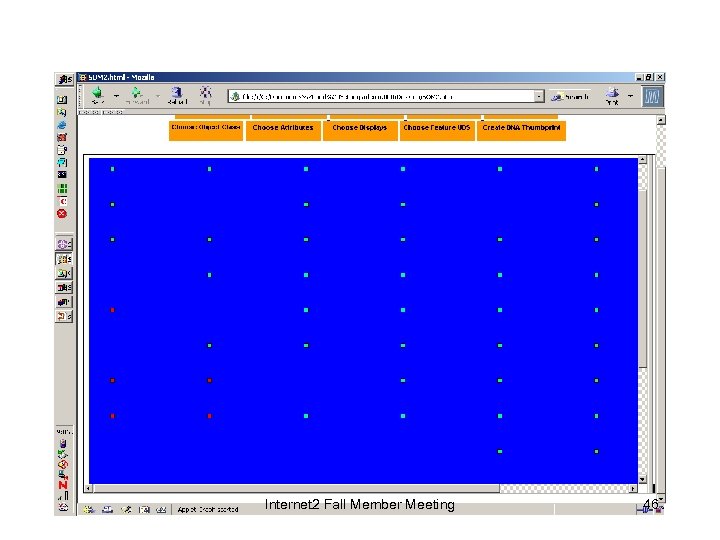Stop page loading with the Stop icon
This screenshot has width=720, height=540.
205,95
